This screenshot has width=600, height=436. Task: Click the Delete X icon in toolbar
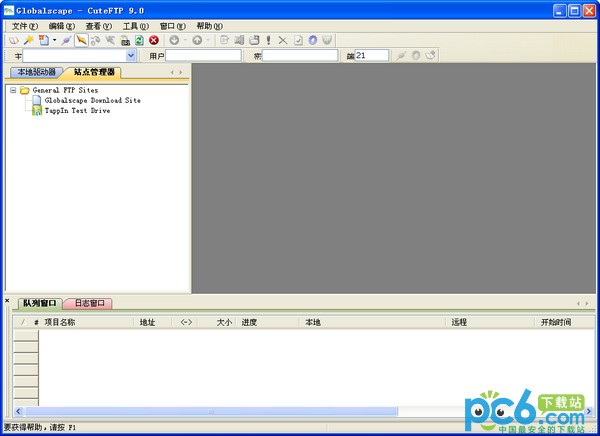click(x=283, y=40)
